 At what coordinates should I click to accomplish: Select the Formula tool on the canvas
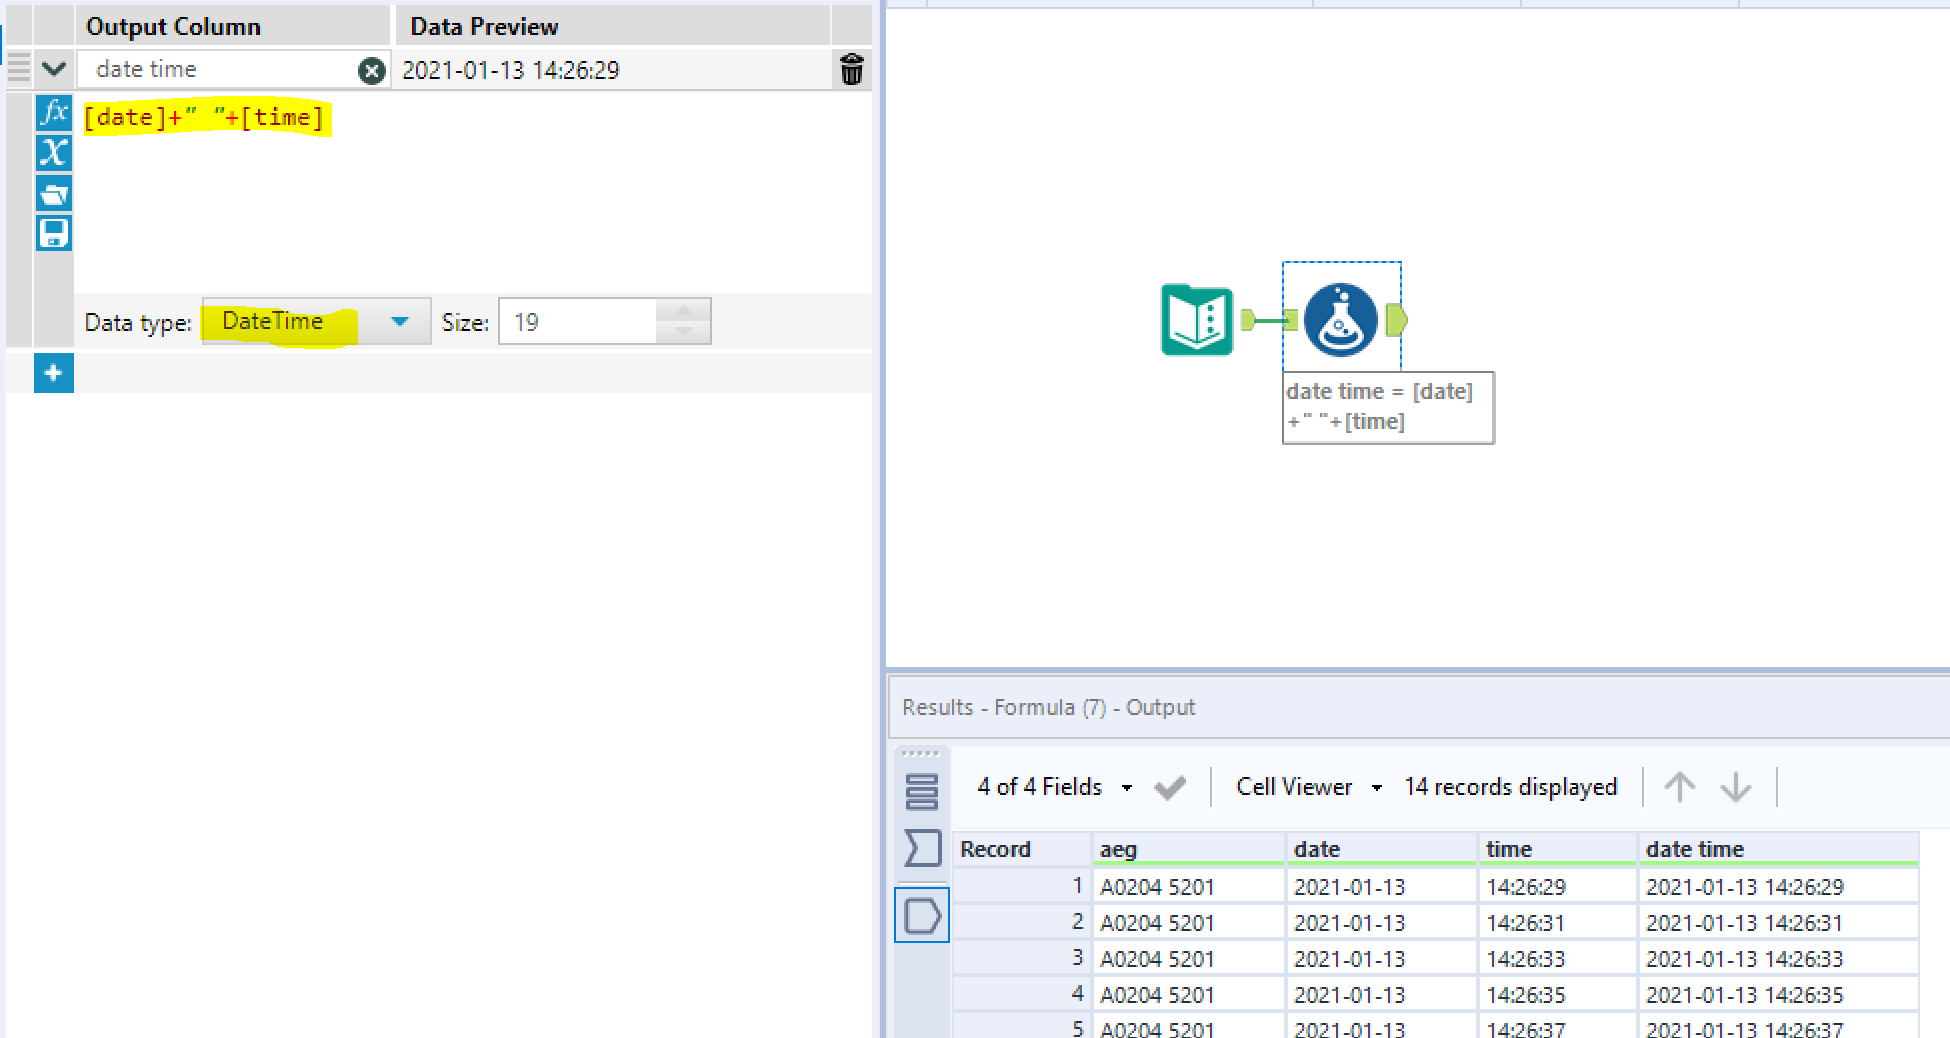pos(1340,318)
